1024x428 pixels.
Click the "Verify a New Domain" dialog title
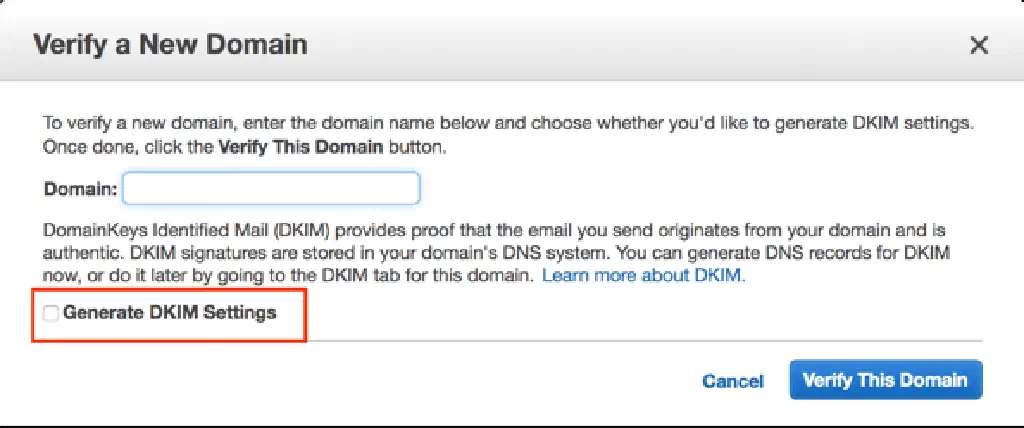pos(170,45)
